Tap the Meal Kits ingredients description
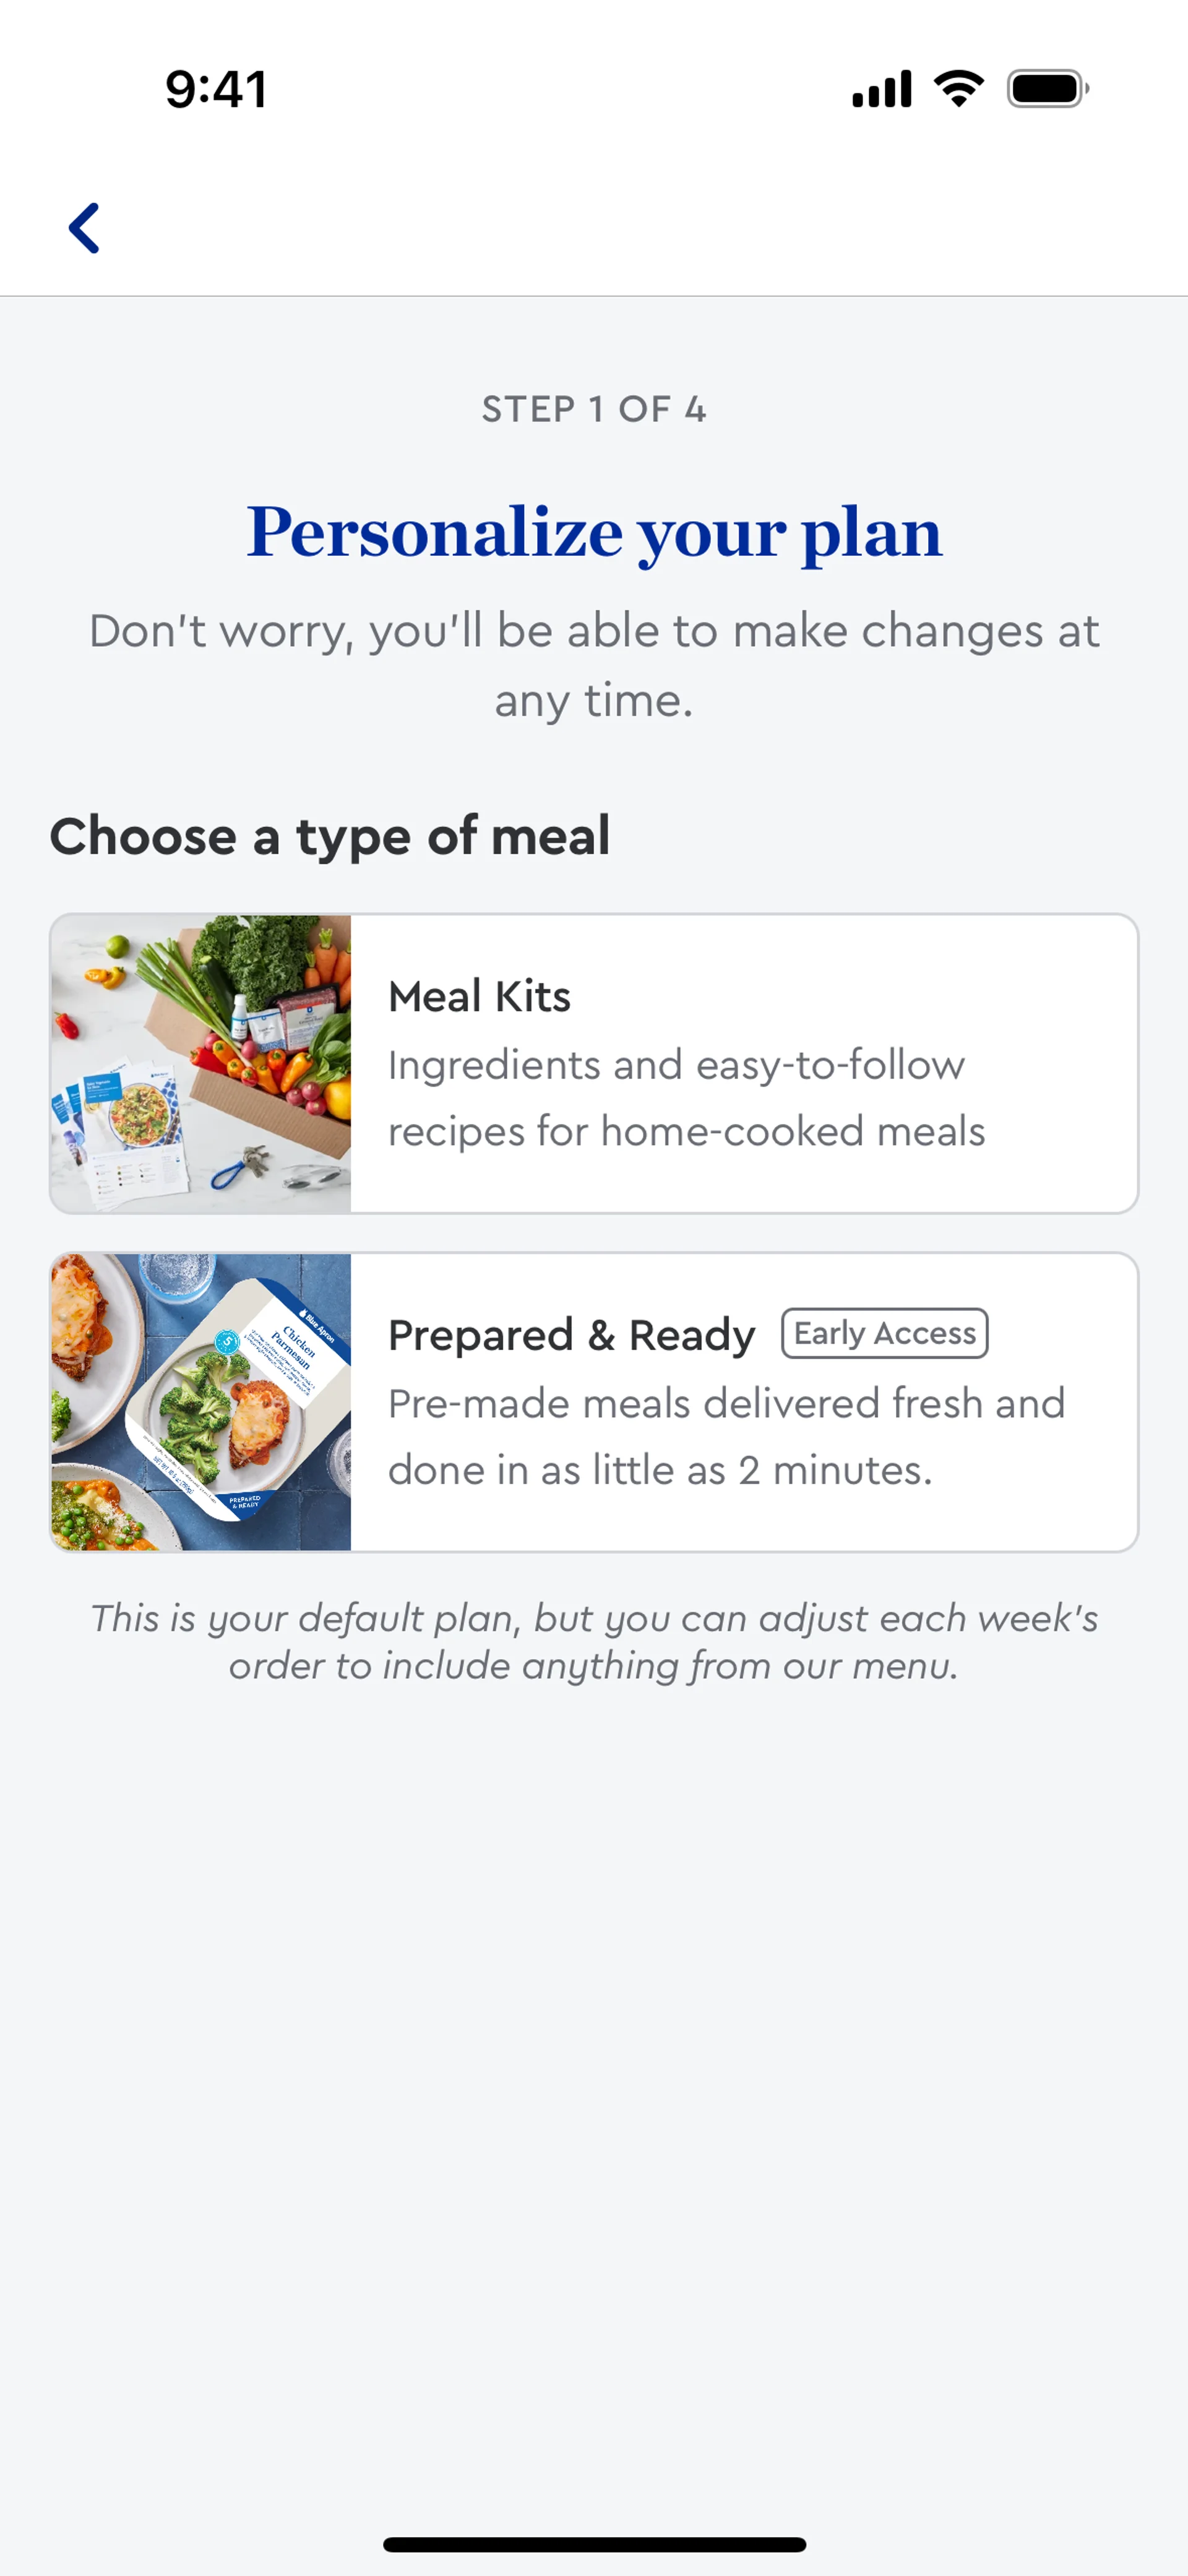1188x2576 pixels. (686, 1098)
